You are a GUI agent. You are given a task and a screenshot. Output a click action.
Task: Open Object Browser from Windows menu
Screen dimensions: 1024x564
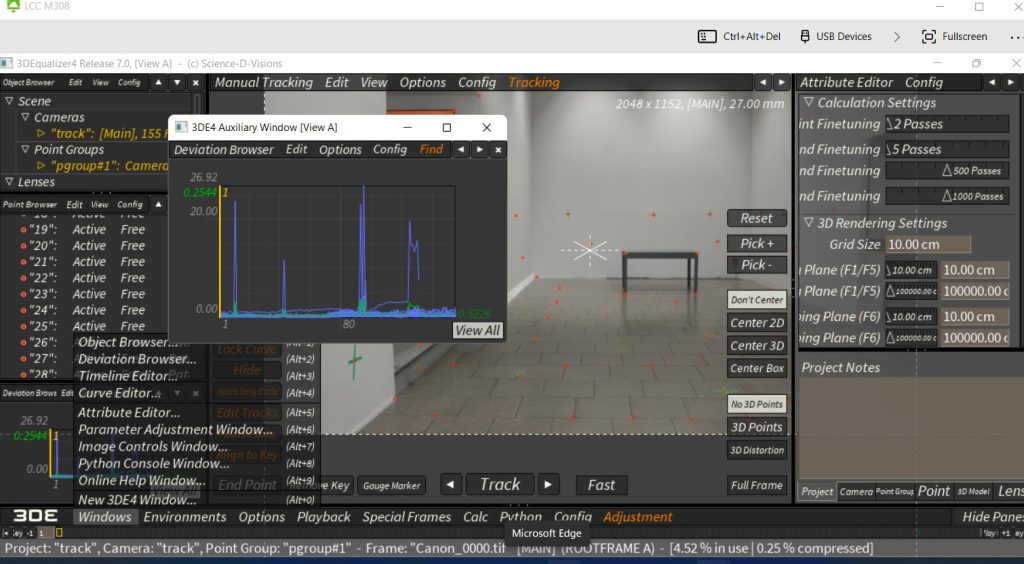click(128, 342)
